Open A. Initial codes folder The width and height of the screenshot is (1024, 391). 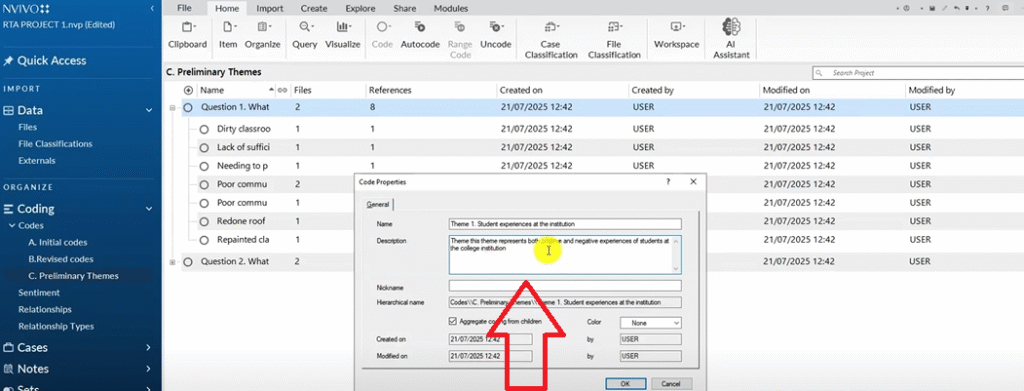(x=57, y=242)
